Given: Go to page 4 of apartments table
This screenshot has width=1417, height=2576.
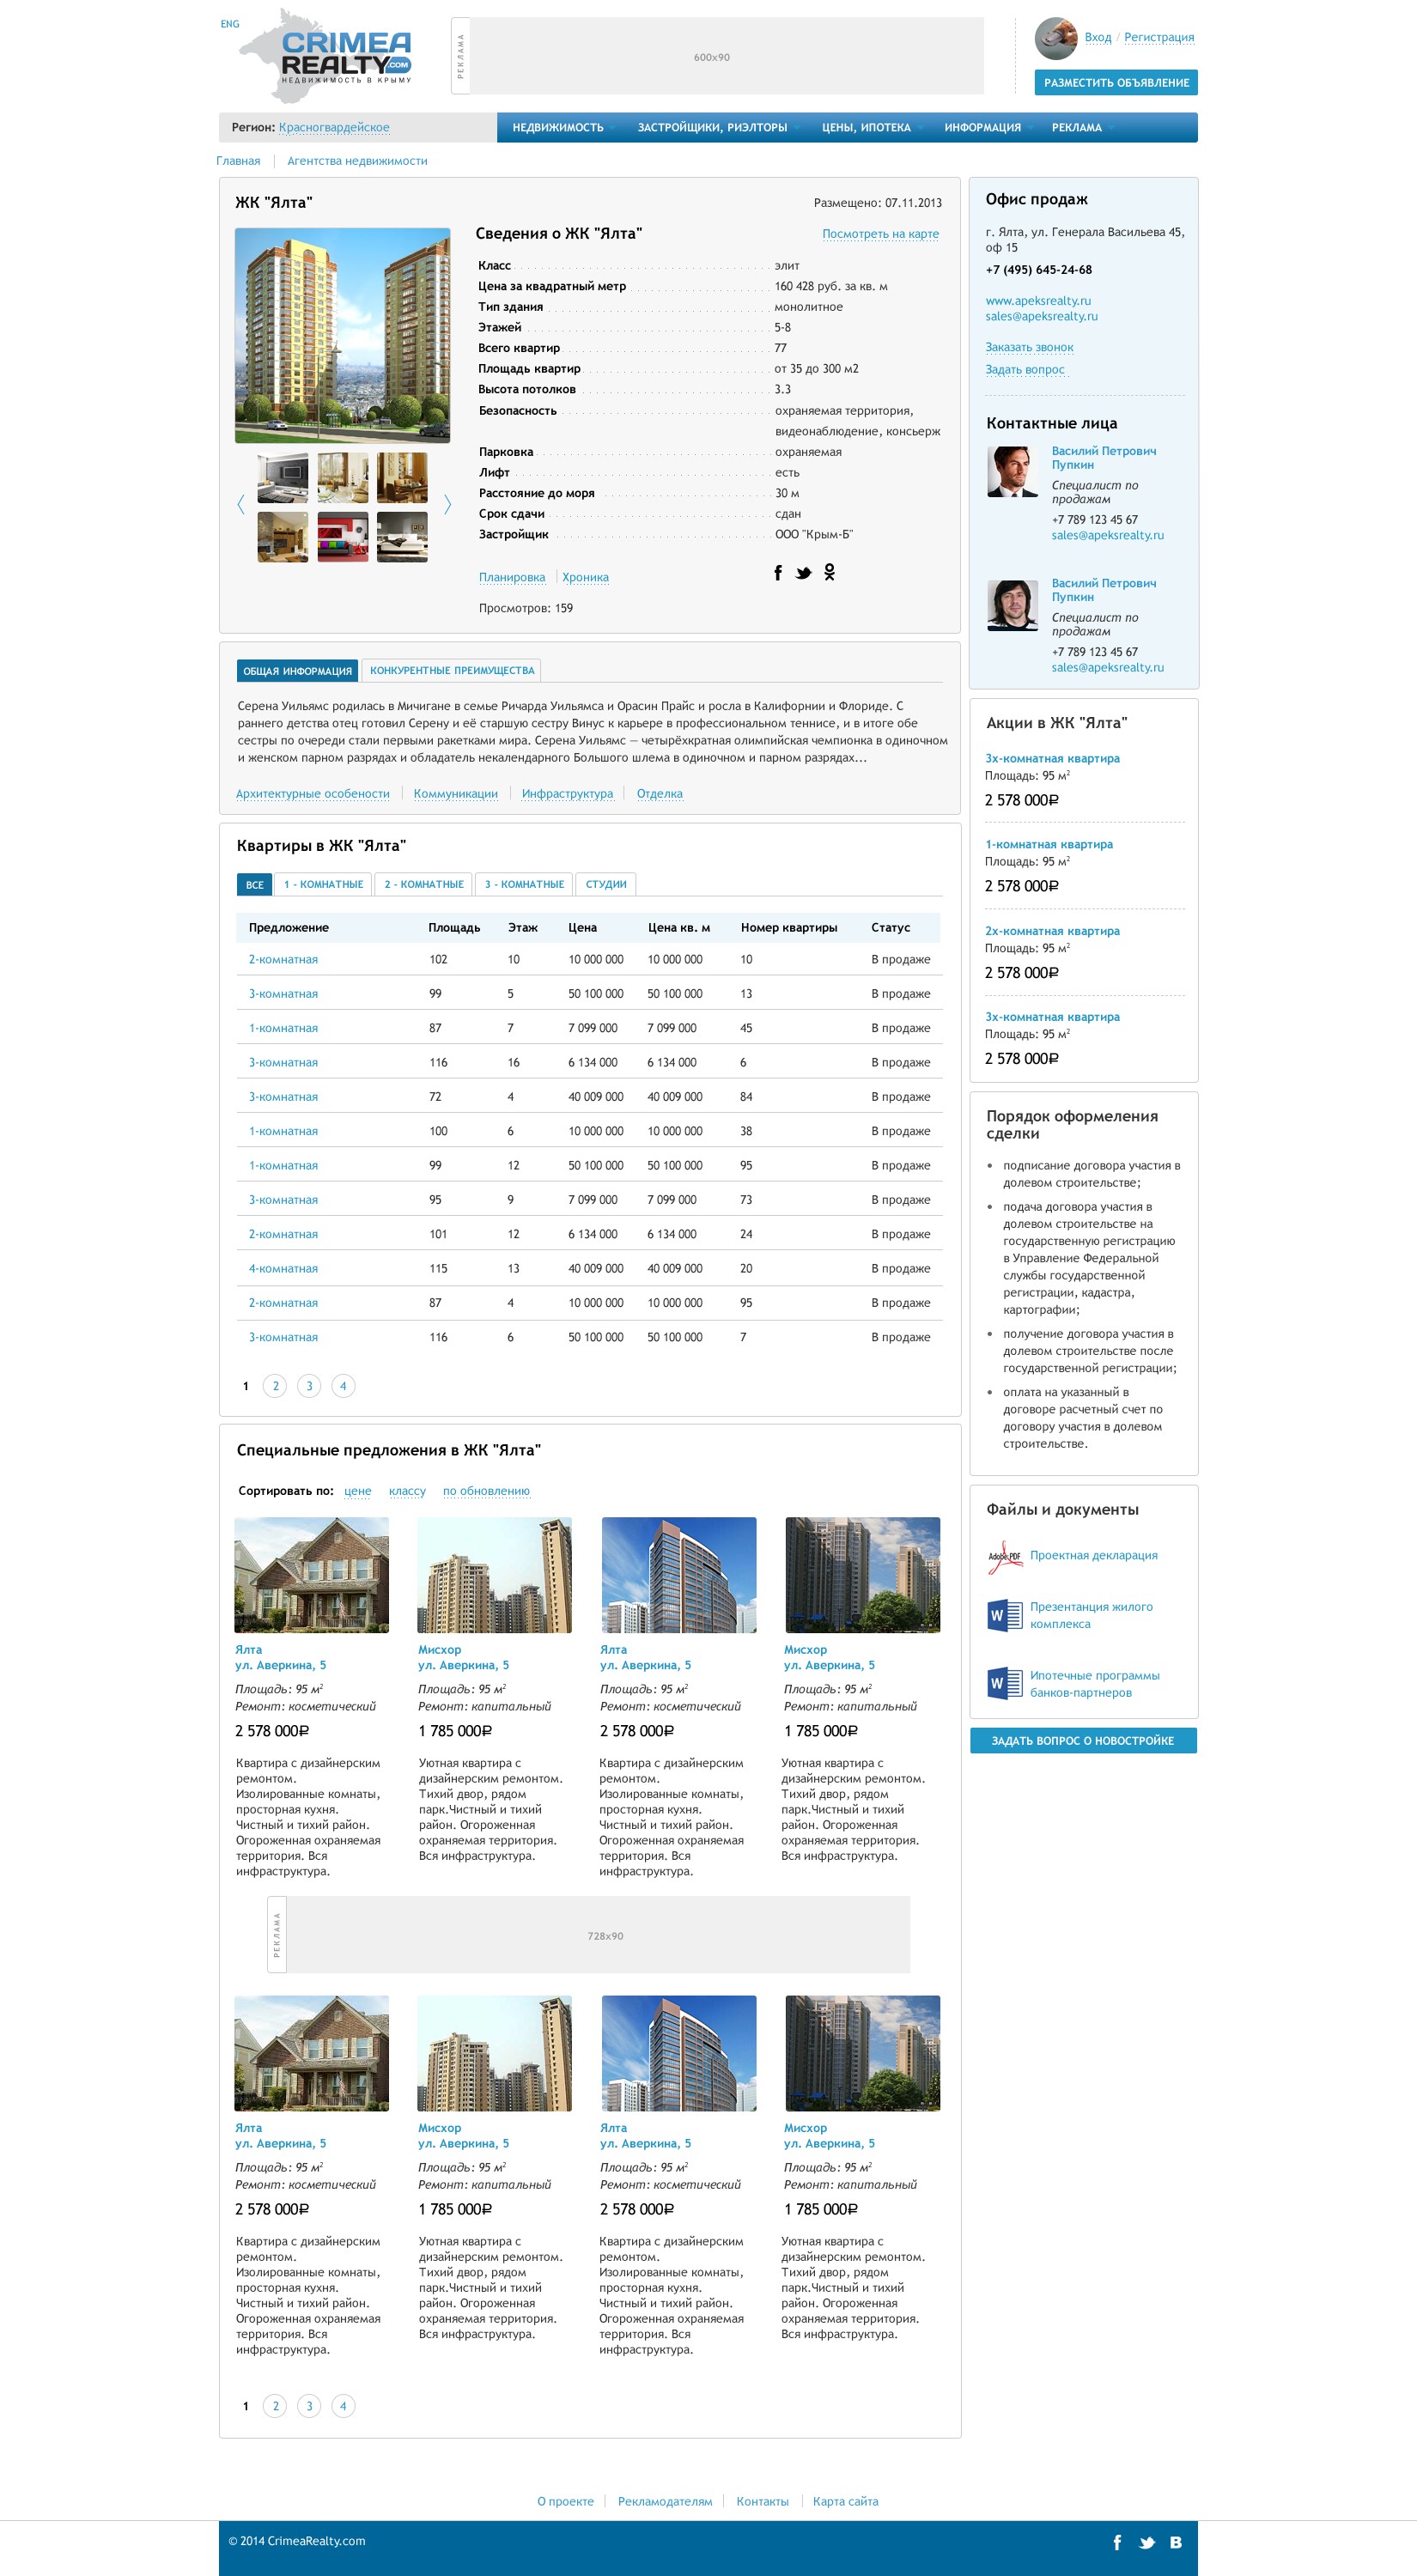Looking at the screenshot, I should [343, 1386].
